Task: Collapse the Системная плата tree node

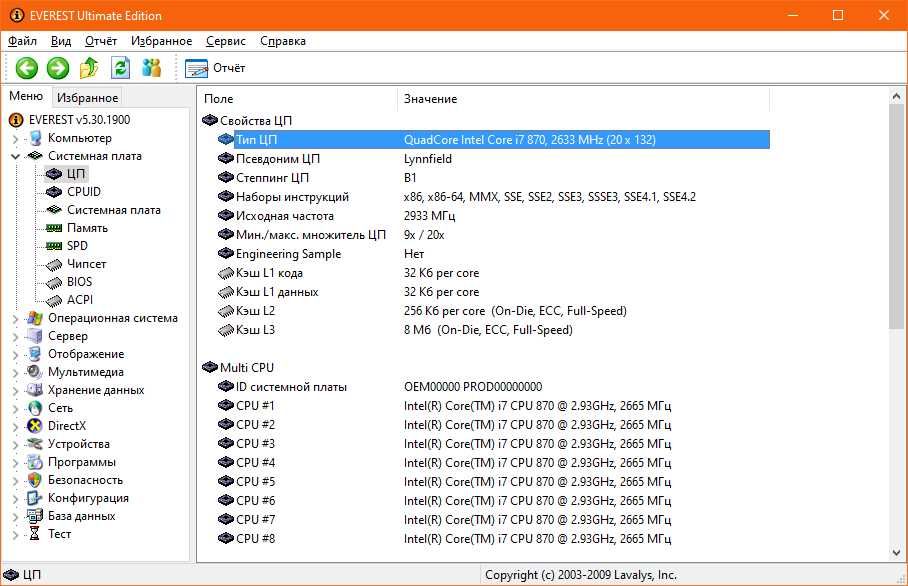Action: point(16,156)
